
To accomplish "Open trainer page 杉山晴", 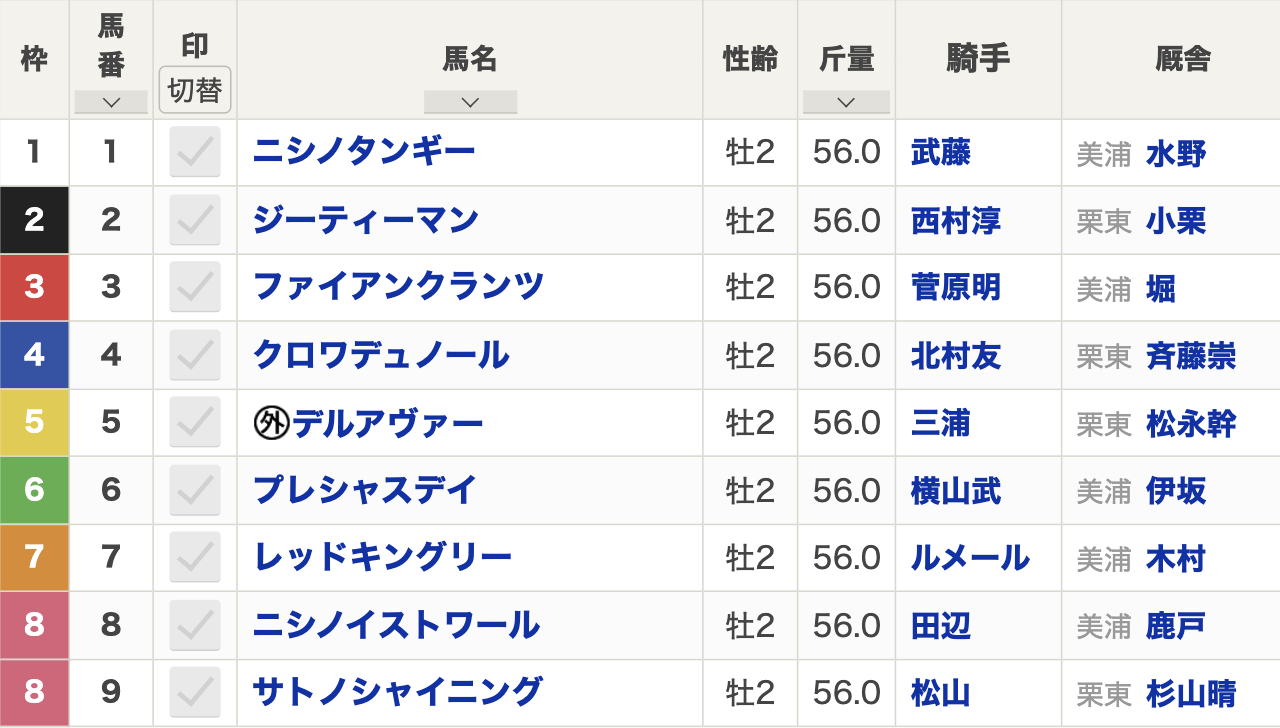I will pos(1191,693).
